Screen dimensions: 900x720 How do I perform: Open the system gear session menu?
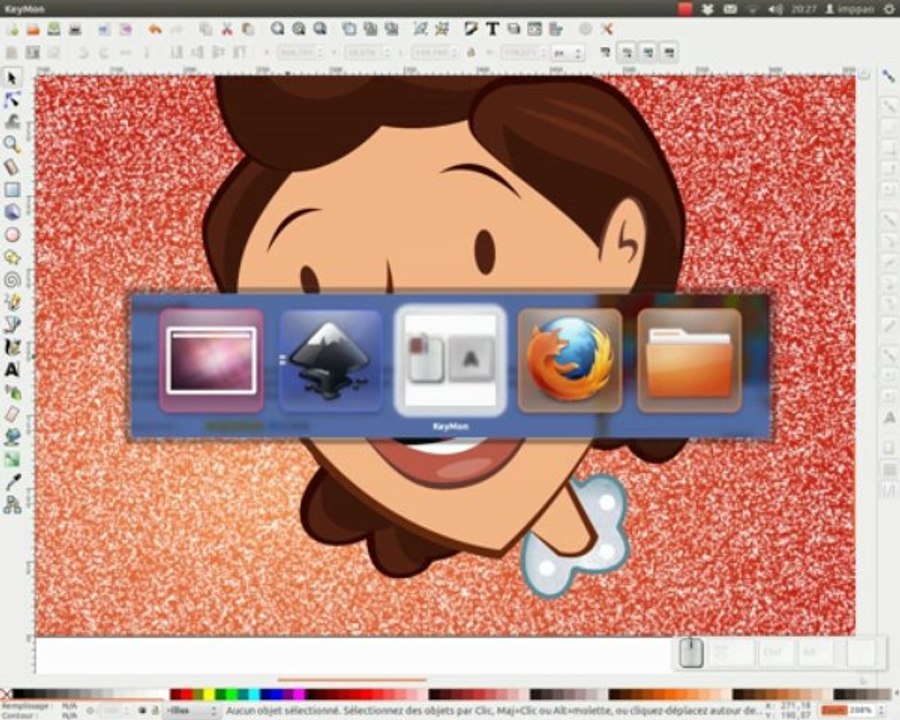[889, 9]
